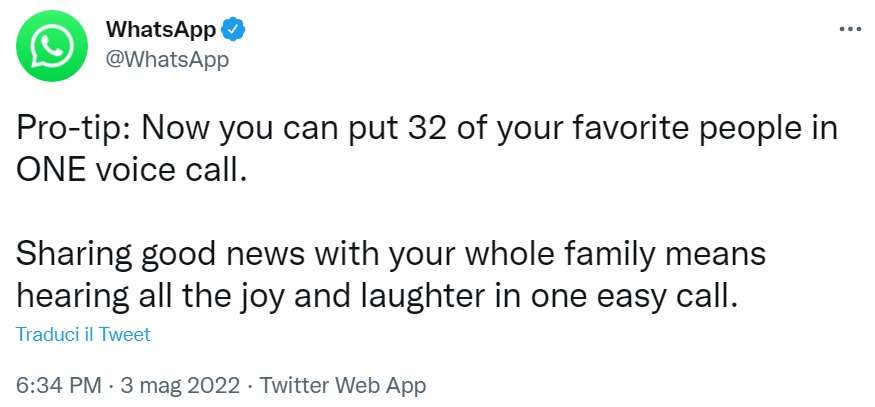Click the blue verified badge
This screenshot has width=875, height=407.
[232, 29]
